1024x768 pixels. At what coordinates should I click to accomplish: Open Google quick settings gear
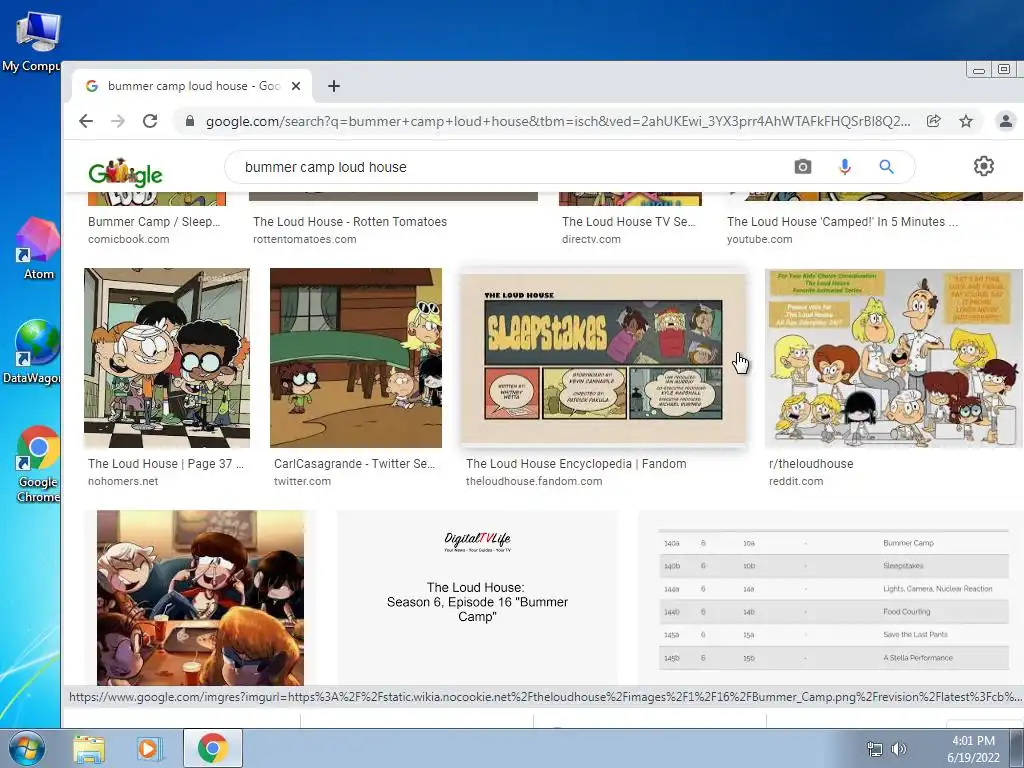click(x=984, y=167)
